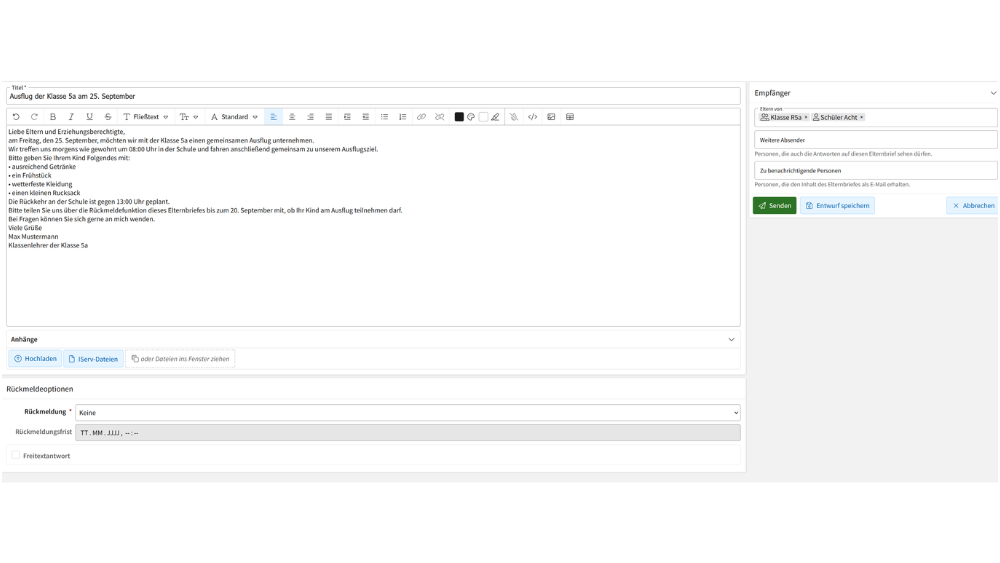Apply italic formatting
The height and width of the screenshot is (563, 1000).
click(71, 117)
